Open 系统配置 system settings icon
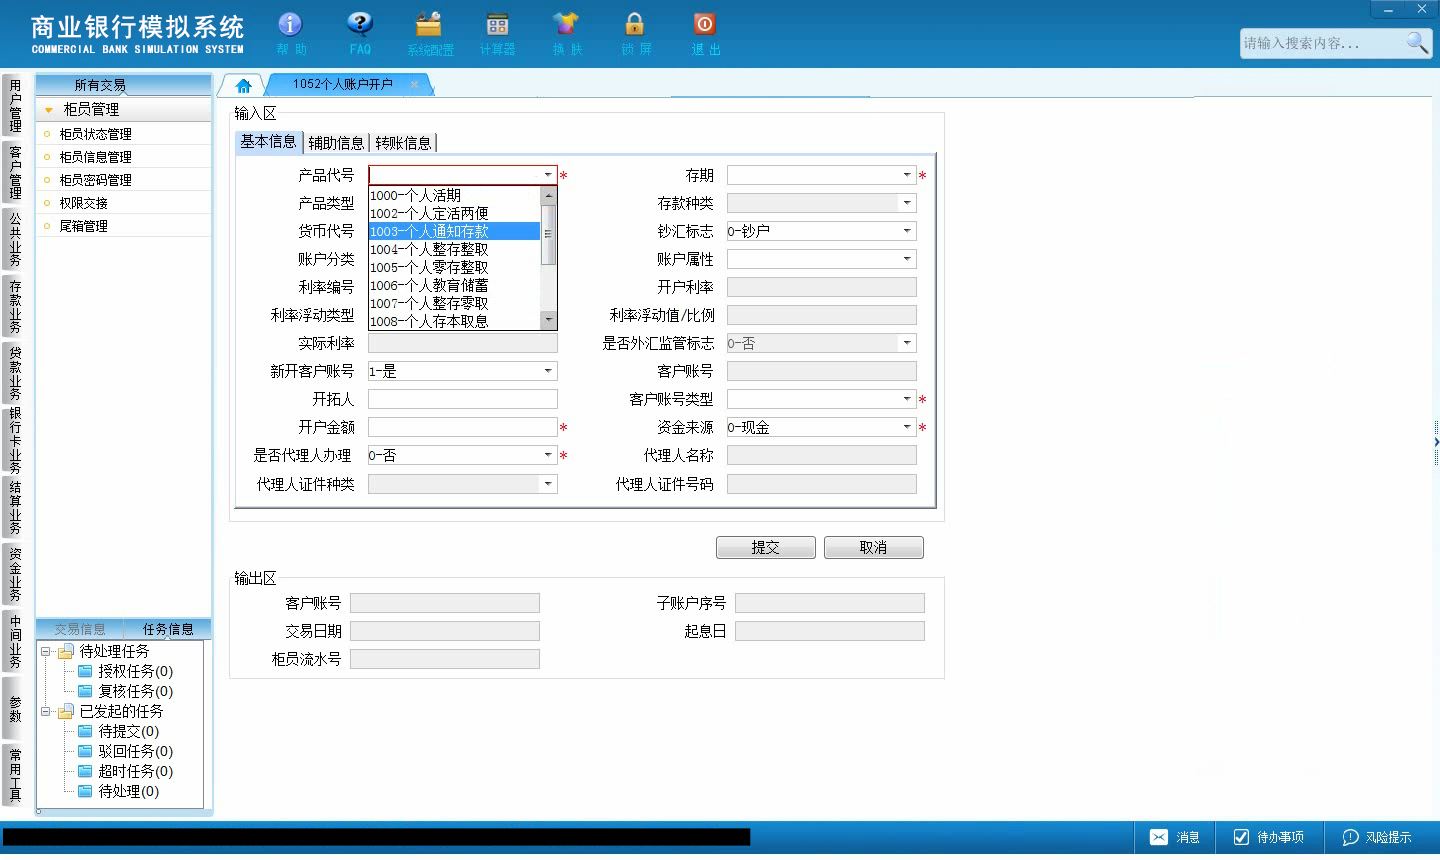 click(429, 24)
